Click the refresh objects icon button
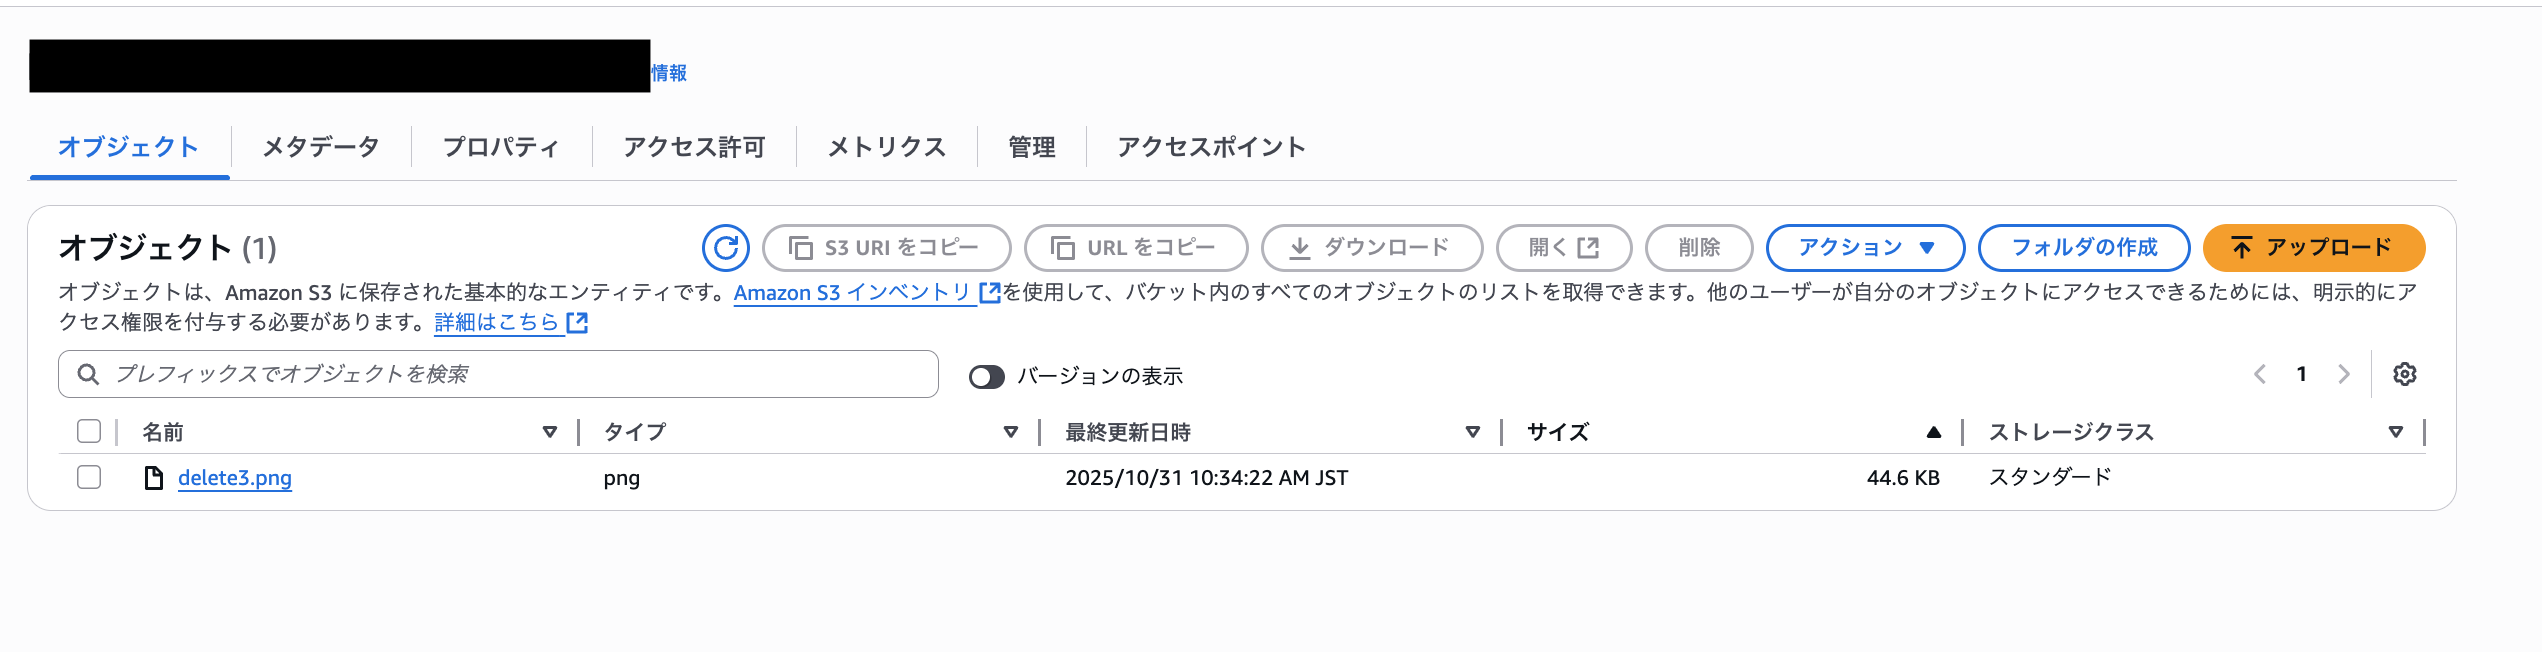2542x652 pixels. click(x=725, y=248)
